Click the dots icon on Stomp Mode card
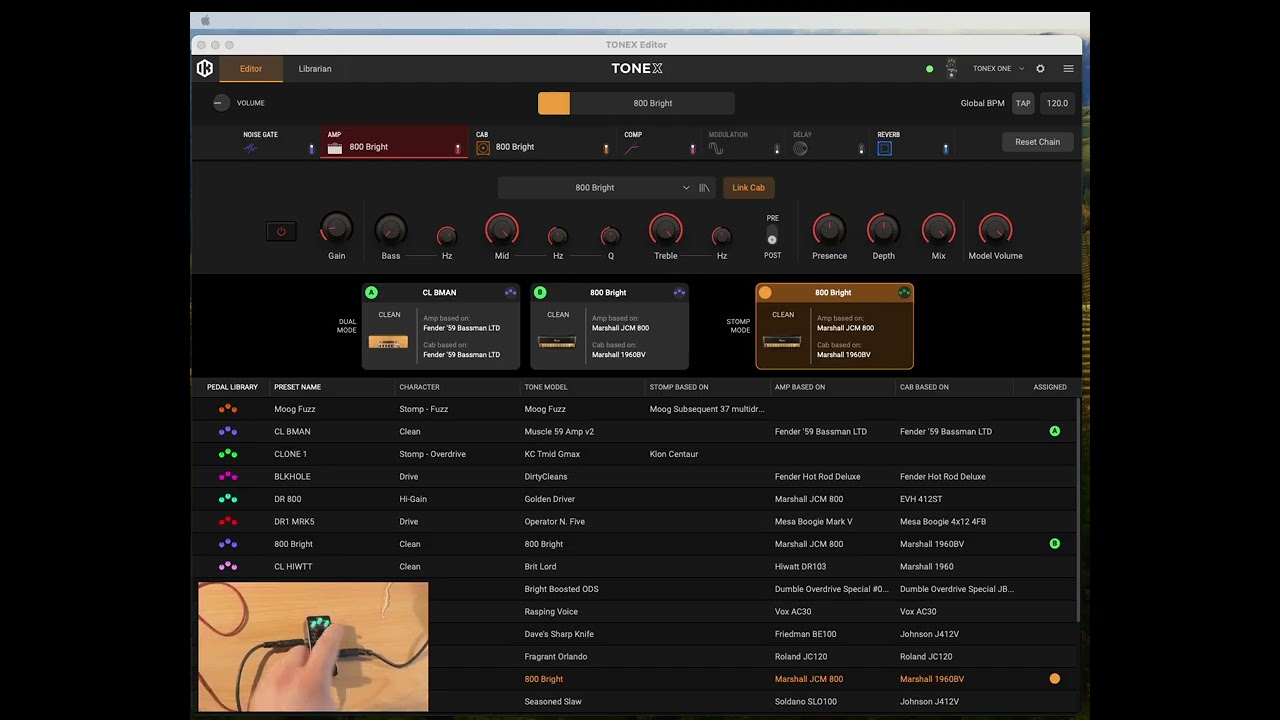Screen dimensions: 1280x720 tap(904, 293)
